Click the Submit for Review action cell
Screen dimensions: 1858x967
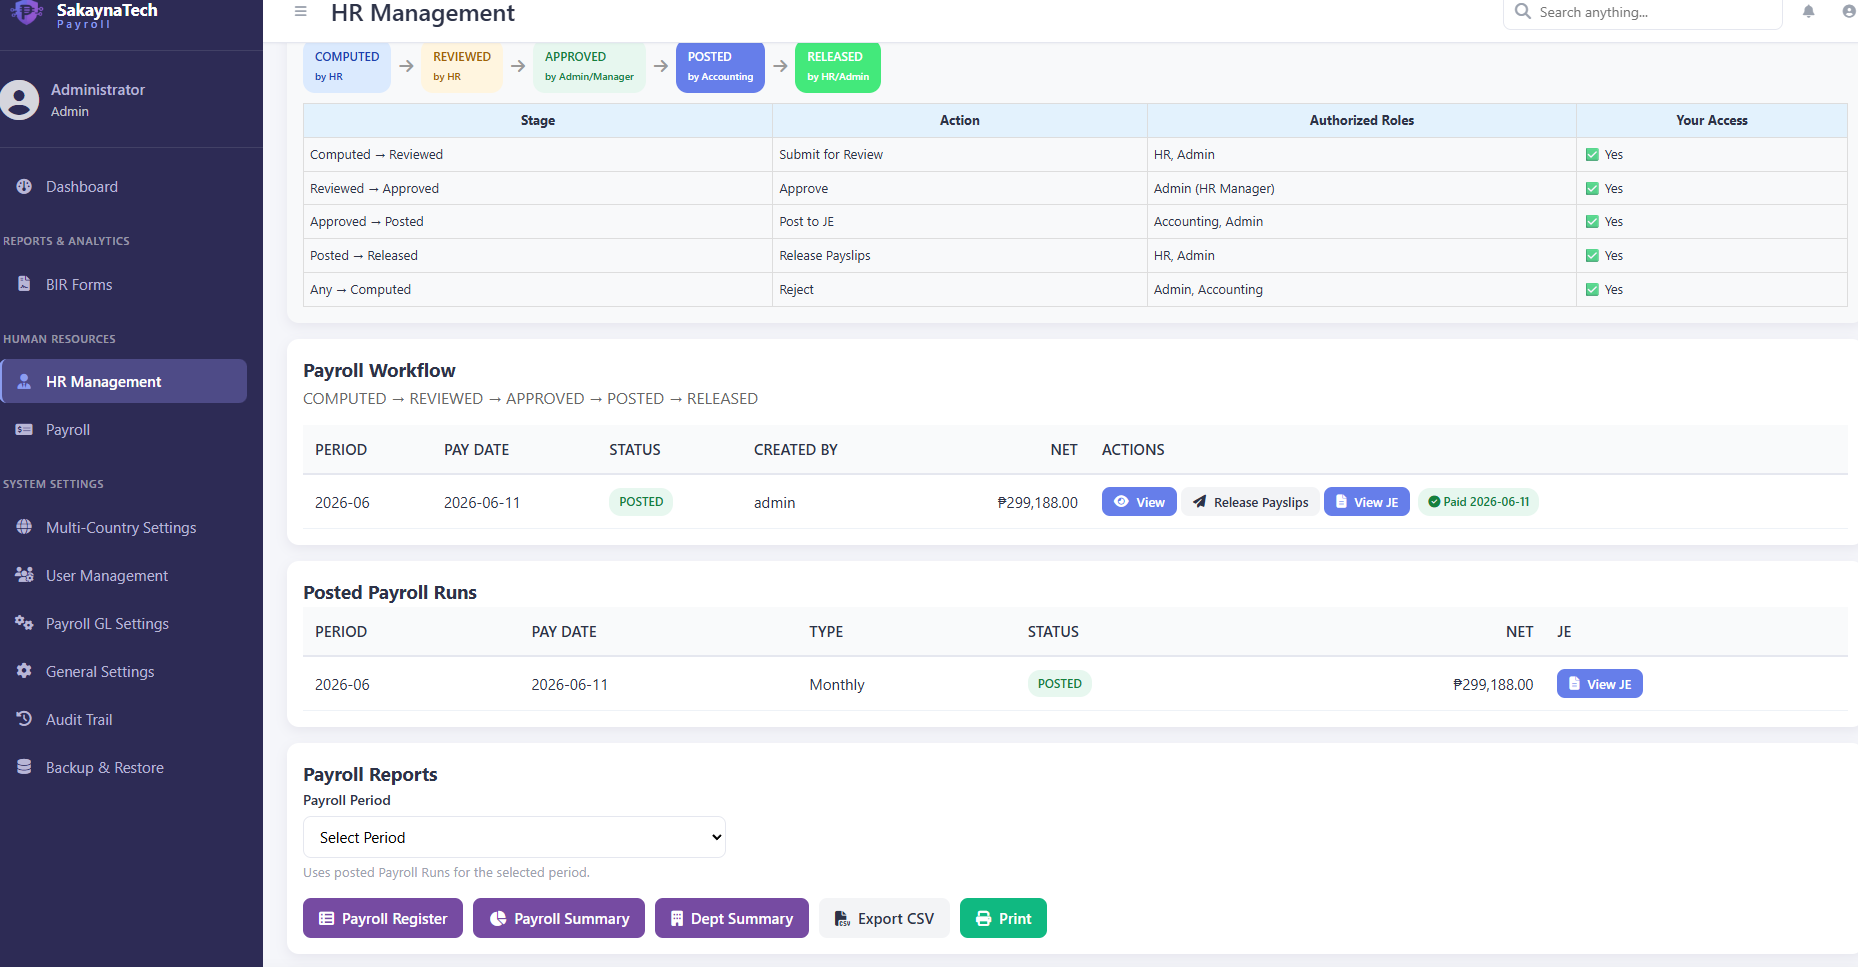point(959,154)
